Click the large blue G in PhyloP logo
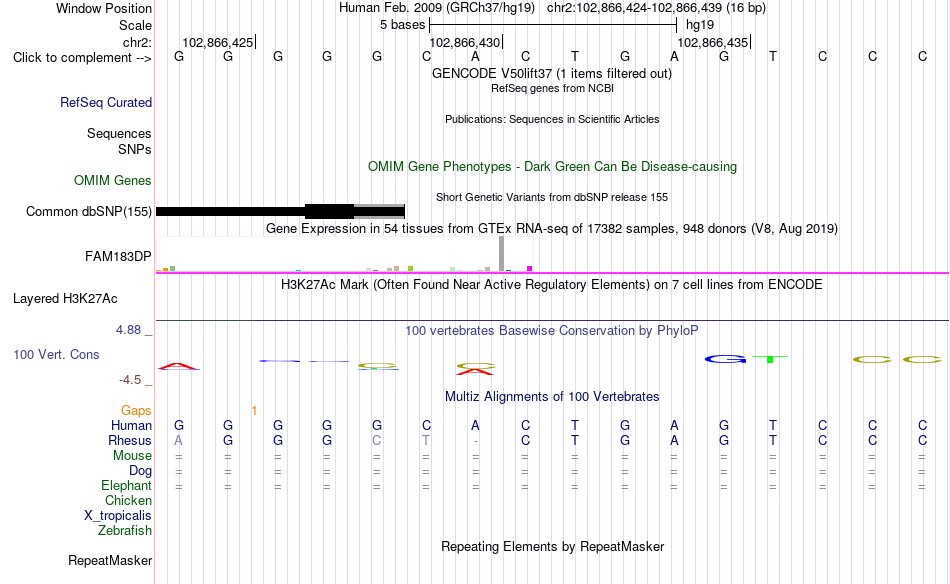The image size is (950, 584). pyautogui.click(x=725, y=359)
